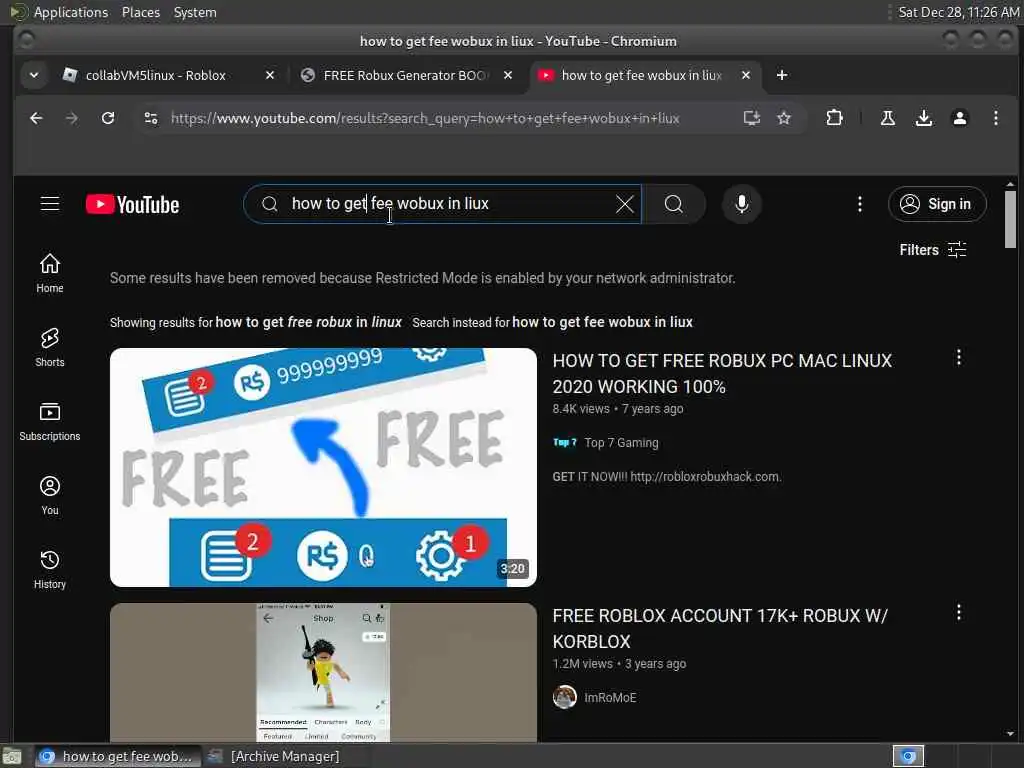
Task: Click the ImRoMoE channel avatar
Action: [565, 697]
